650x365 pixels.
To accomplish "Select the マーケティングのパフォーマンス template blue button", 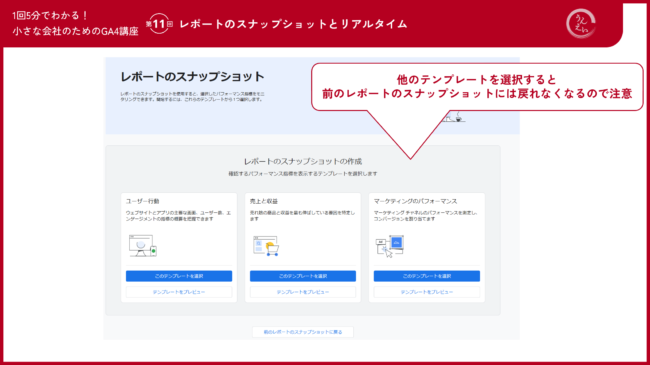I will (427, 276).
